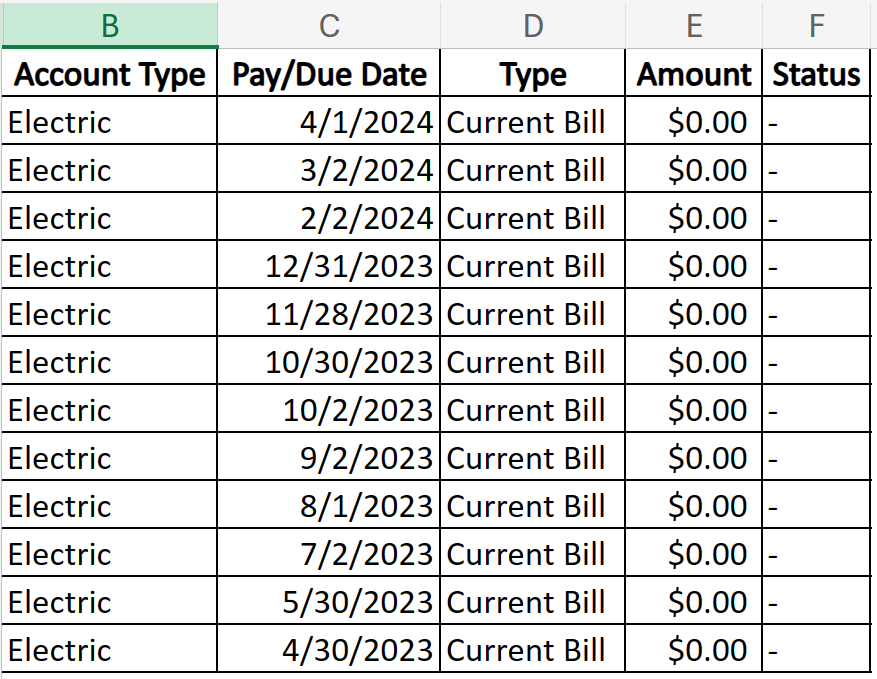Select the Amount header cell
The height and width of the screenshot is (679, 877).
coord(694,74)
